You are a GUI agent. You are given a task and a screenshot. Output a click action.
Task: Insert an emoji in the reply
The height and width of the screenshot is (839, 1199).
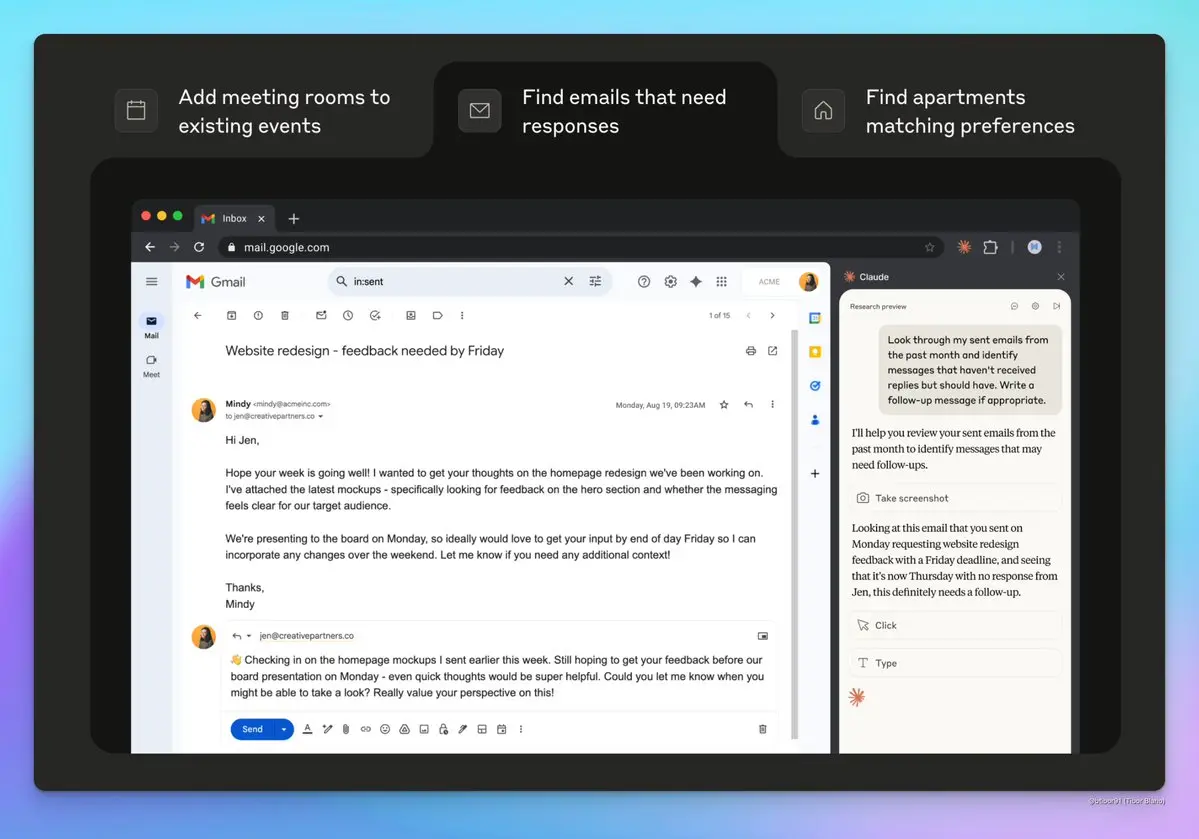(x=385, y=729)
